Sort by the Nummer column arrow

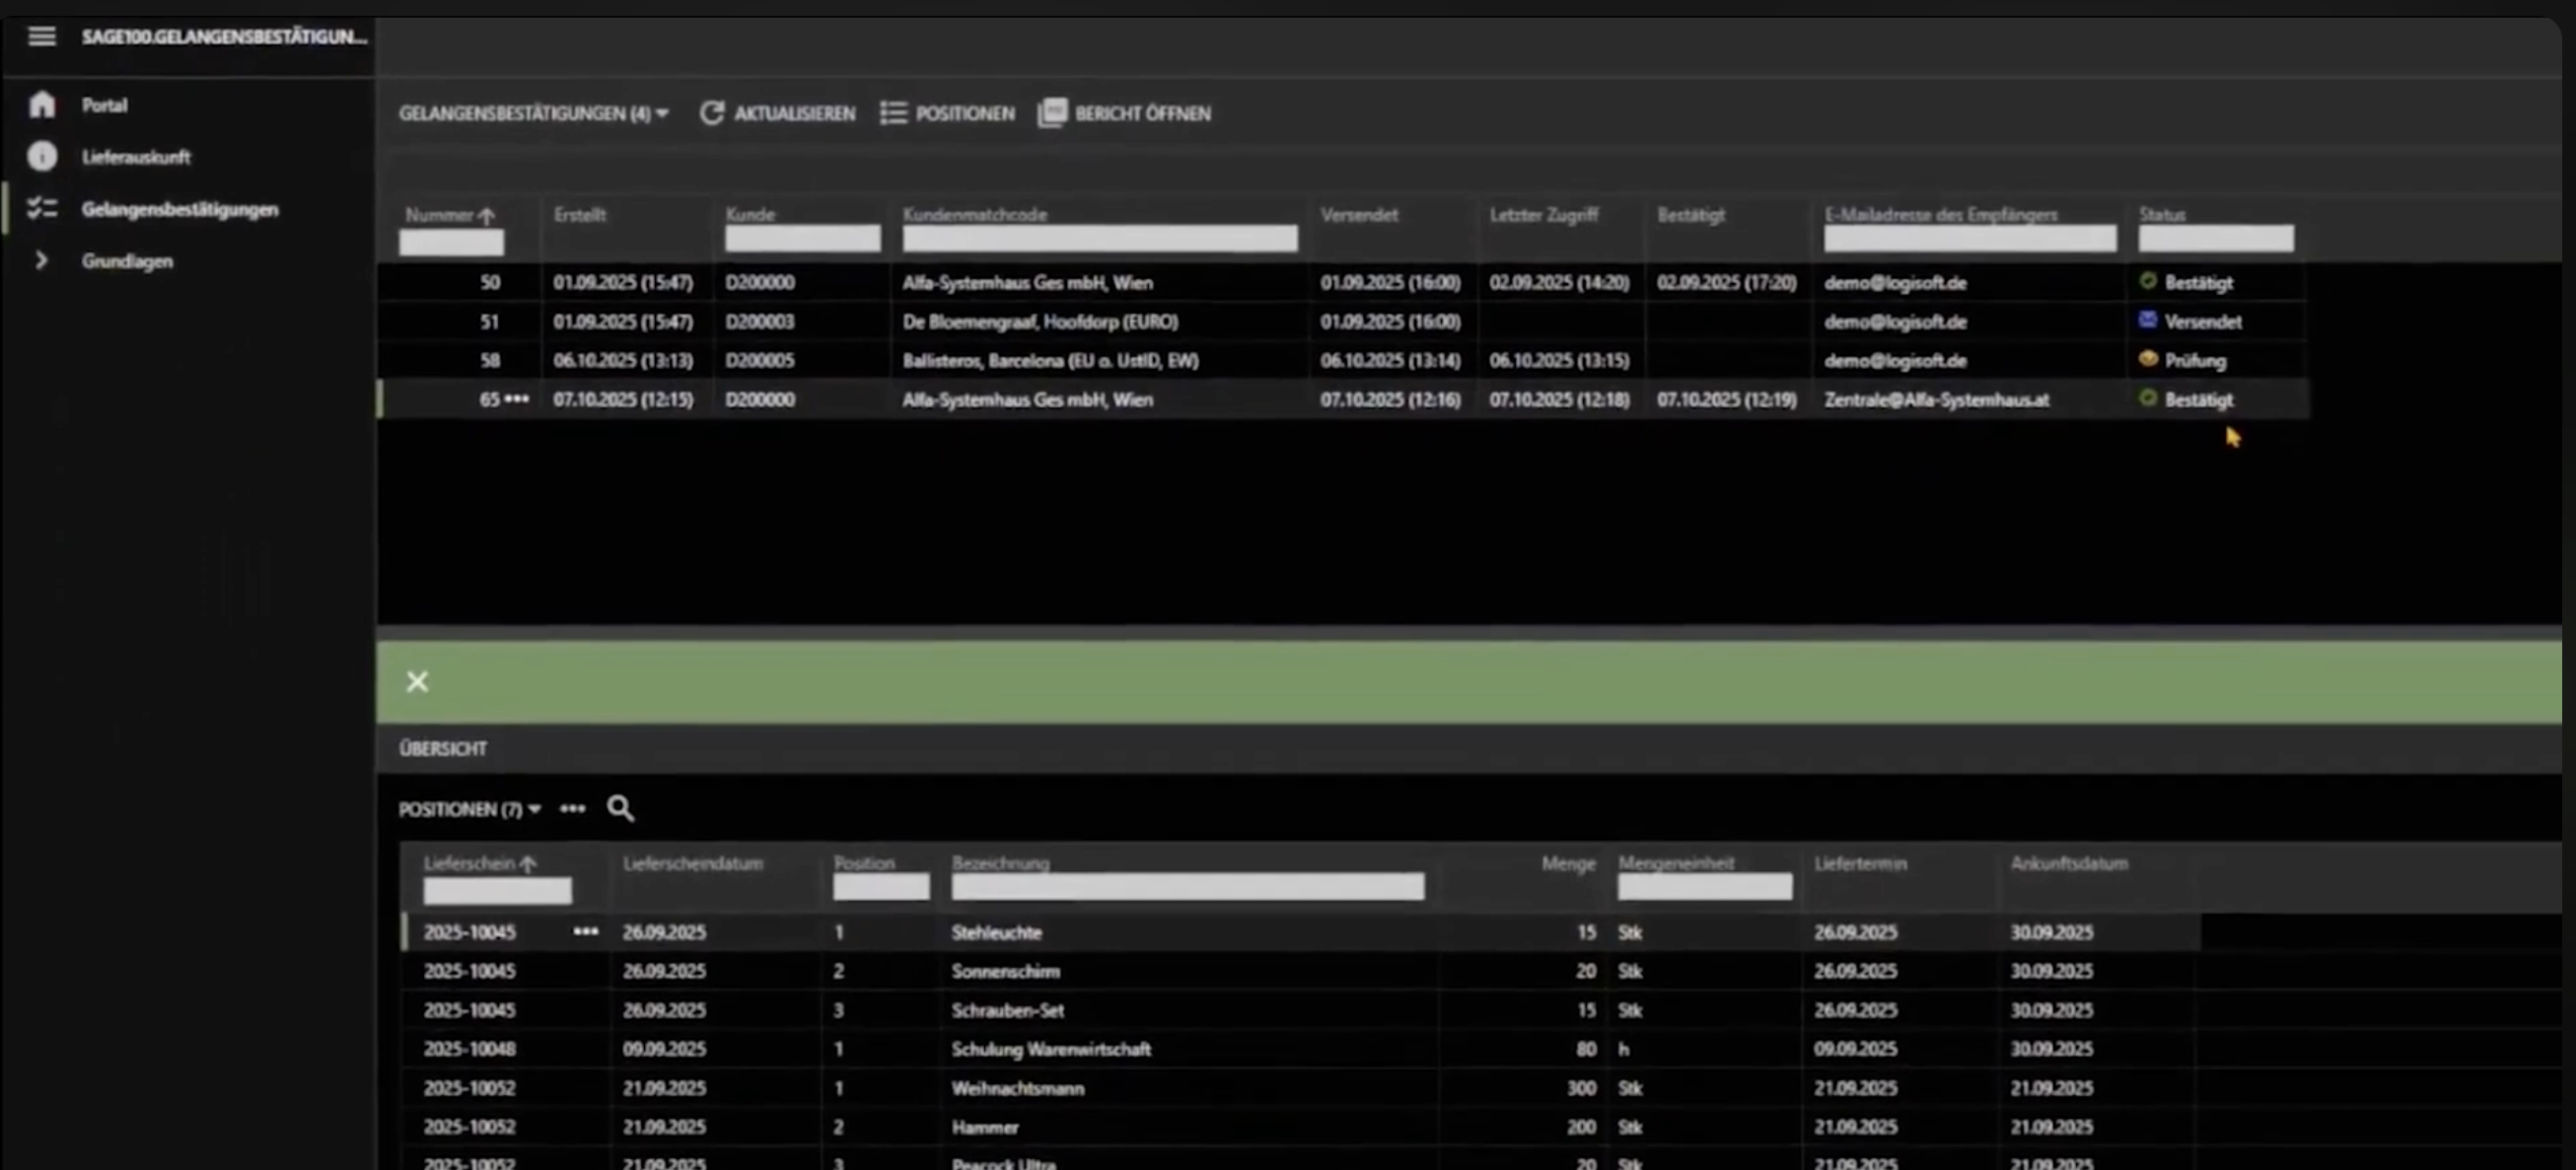coord(486,215)
